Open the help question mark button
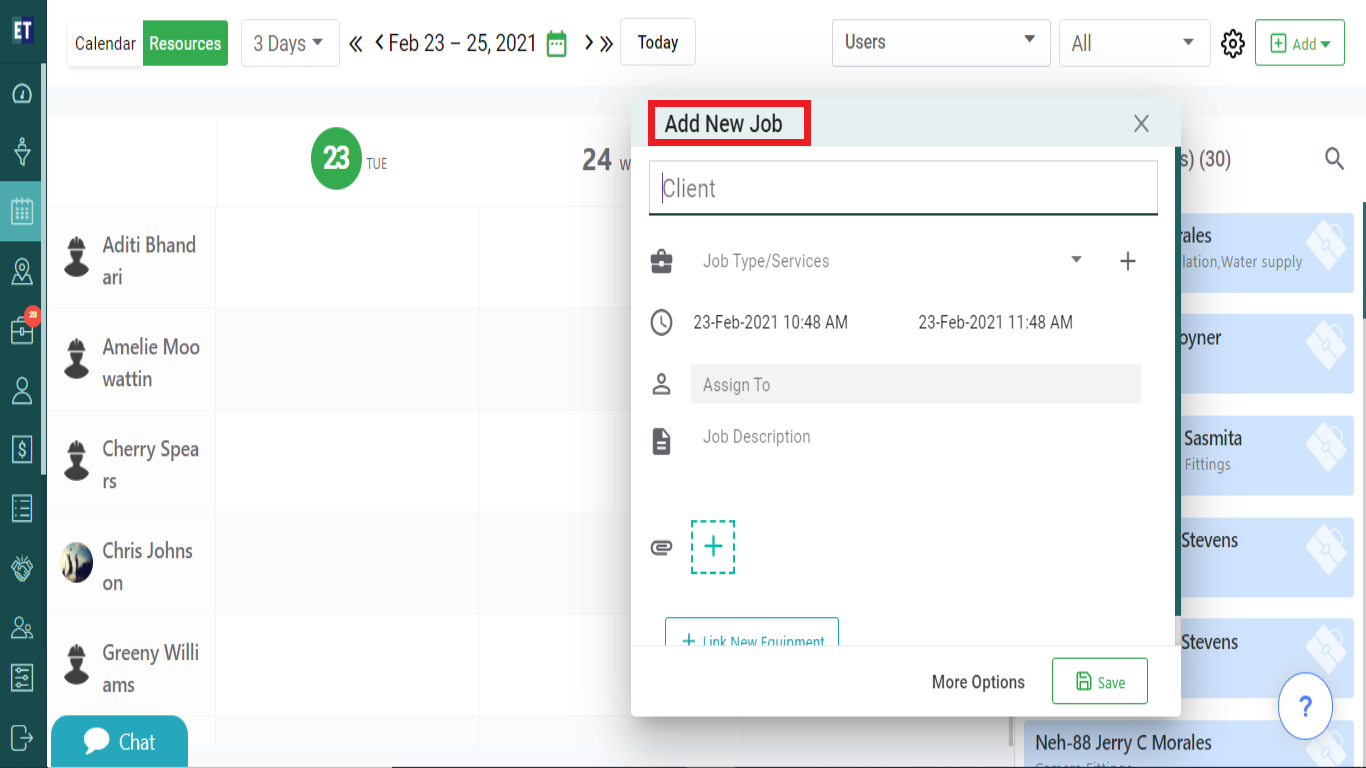Viewport: 1366px width, 768px height. (1305, 706)
